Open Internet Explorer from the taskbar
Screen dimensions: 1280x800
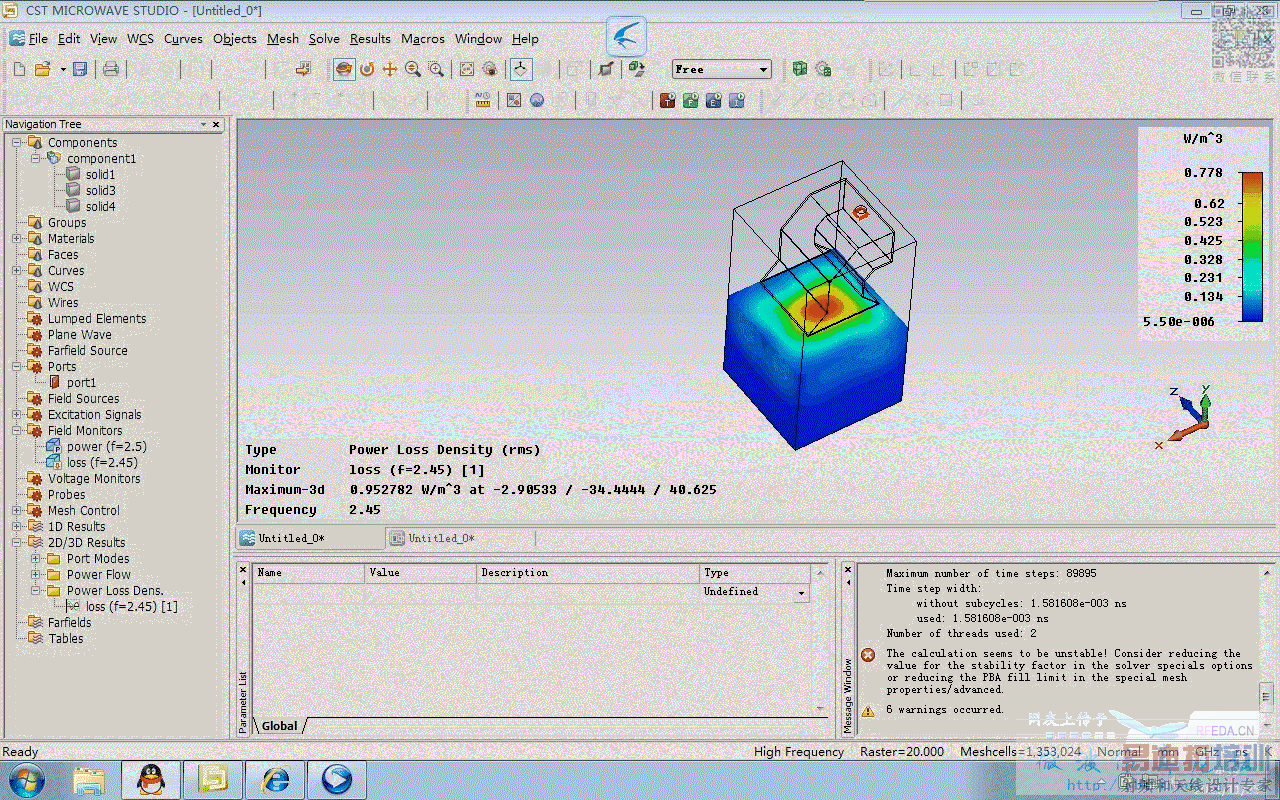(x=275, y=780)
